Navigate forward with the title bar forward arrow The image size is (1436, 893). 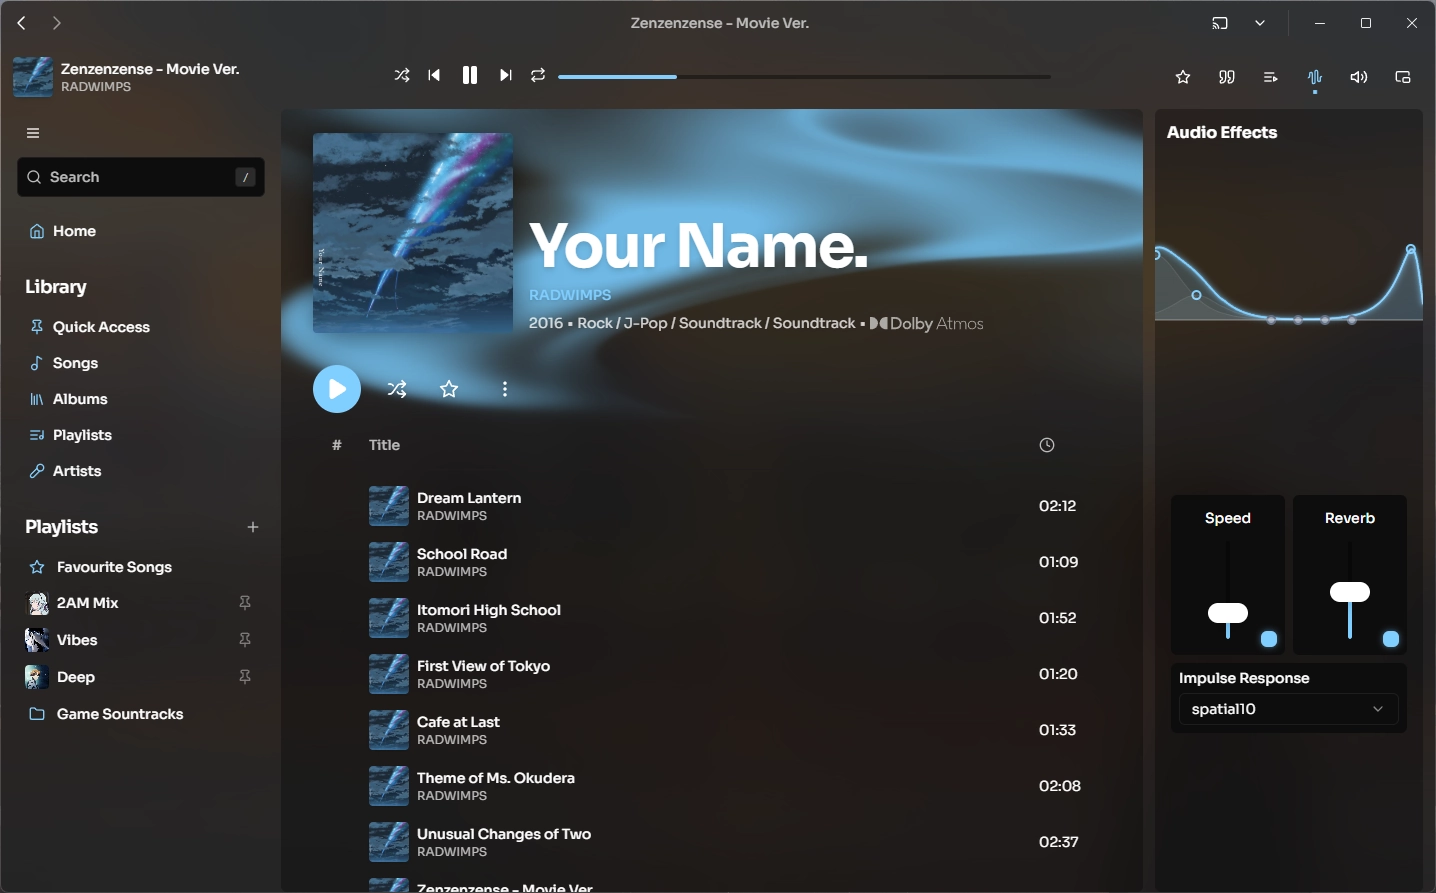point(57,23)
